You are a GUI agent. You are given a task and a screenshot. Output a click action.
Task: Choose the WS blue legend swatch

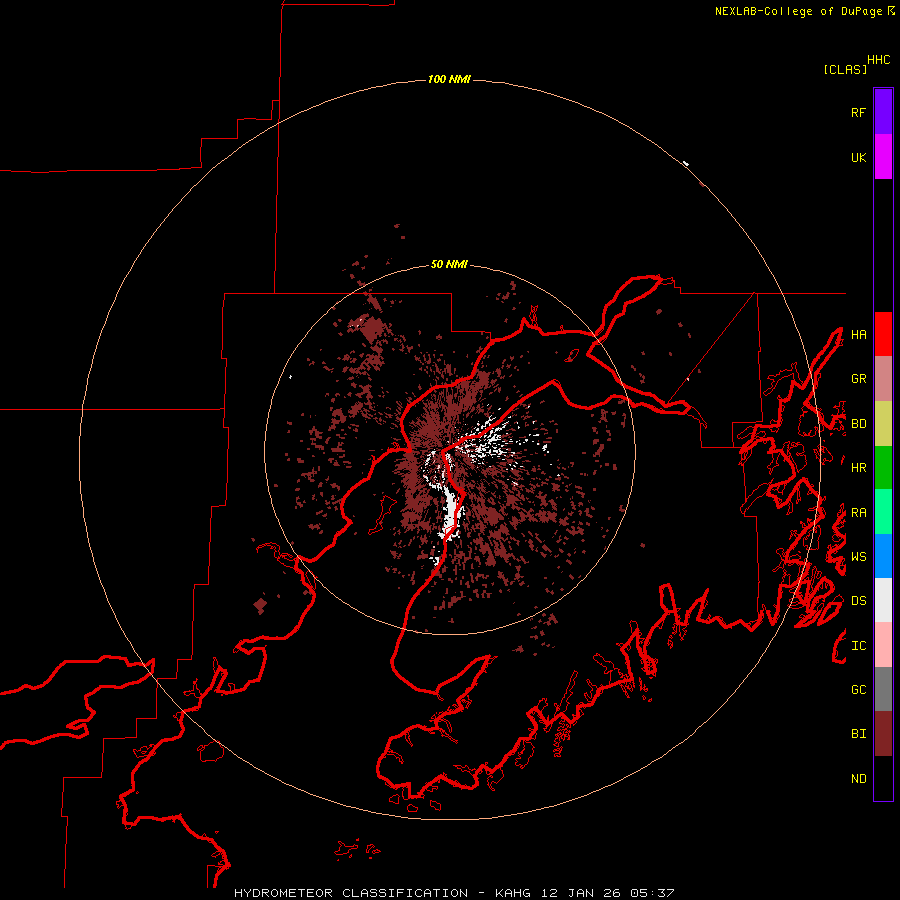(883, 556)
